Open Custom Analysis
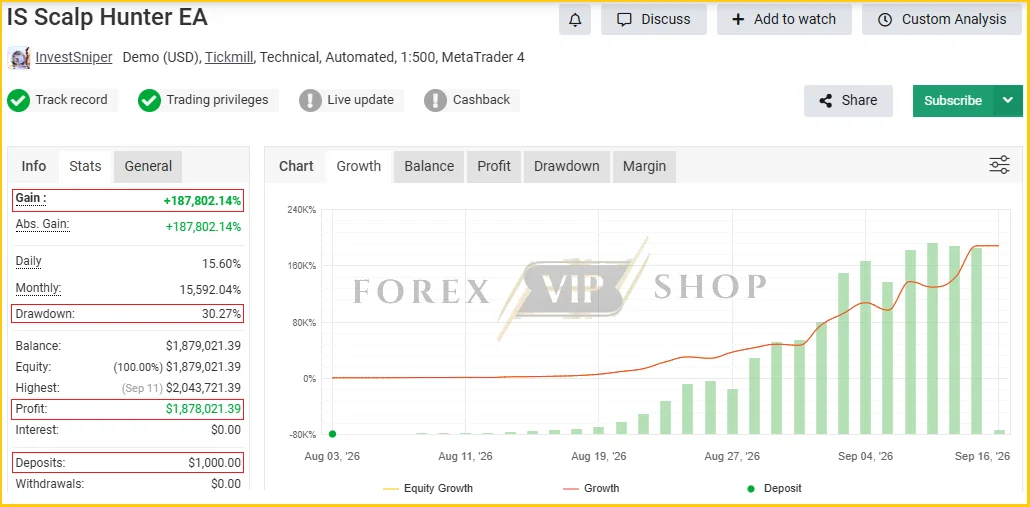Image resolution: width=1030 pixels, height=507 pixels. pos(943,20)
